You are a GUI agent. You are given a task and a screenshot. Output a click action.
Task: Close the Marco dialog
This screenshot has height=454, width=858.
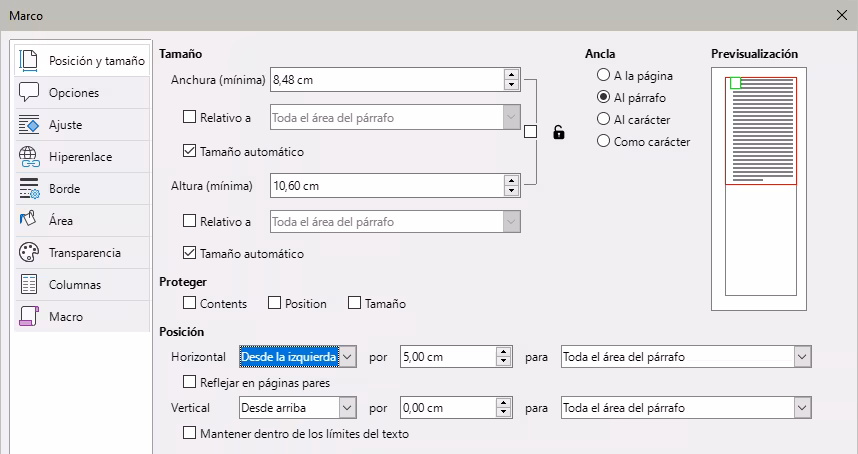click(840, 15)
